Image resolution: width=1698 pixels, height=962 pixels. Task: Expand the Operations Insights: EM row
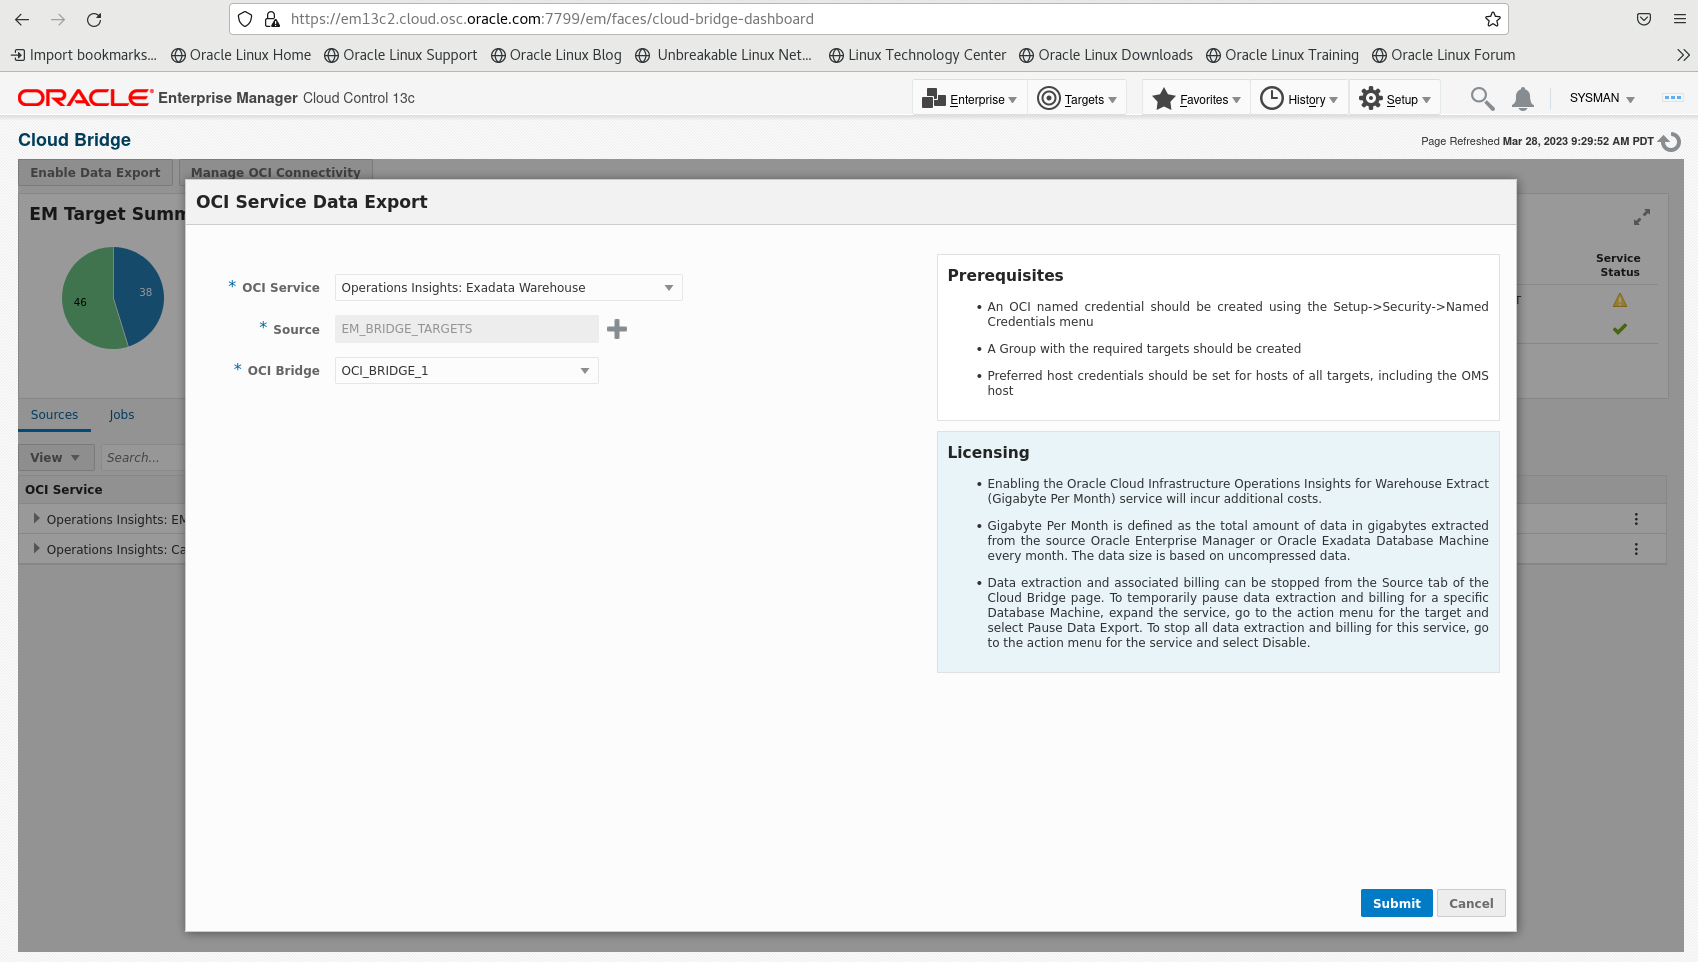tap(37, 519)
